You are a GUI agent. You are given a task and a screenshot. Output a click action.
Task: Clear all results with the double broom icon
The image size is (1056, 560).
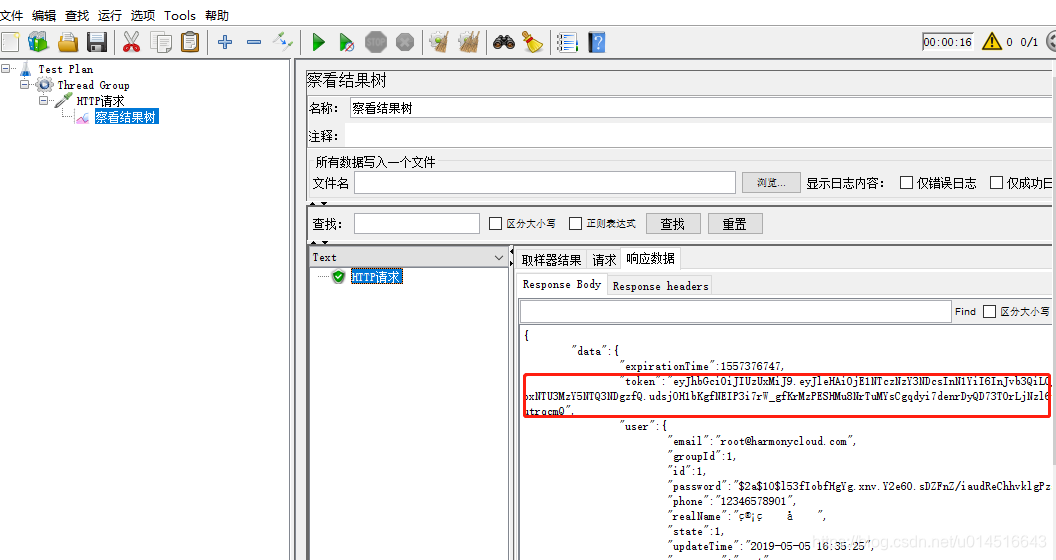coord(469,42)
